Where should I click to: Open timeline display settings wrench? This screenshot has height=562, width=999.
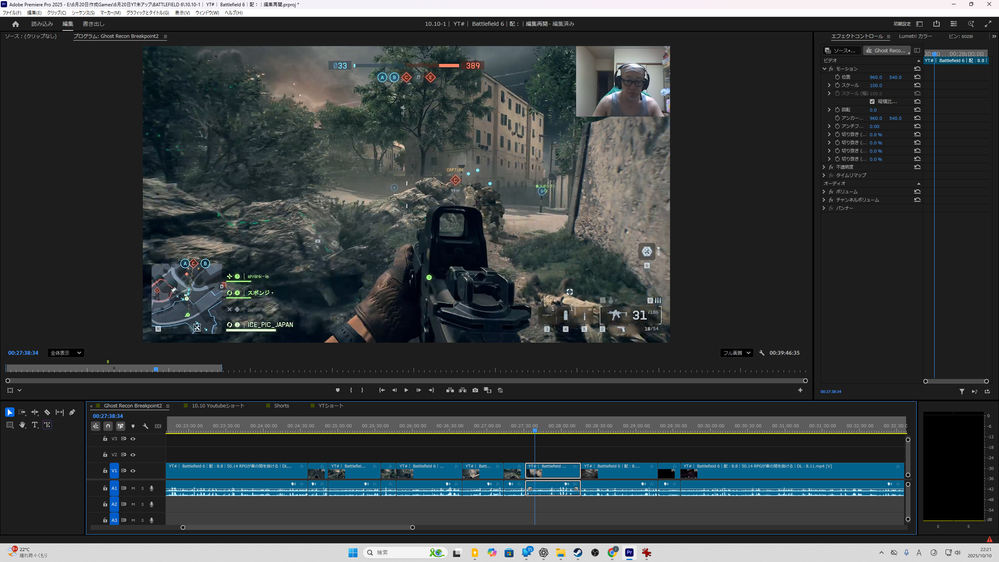pos(145,426)
